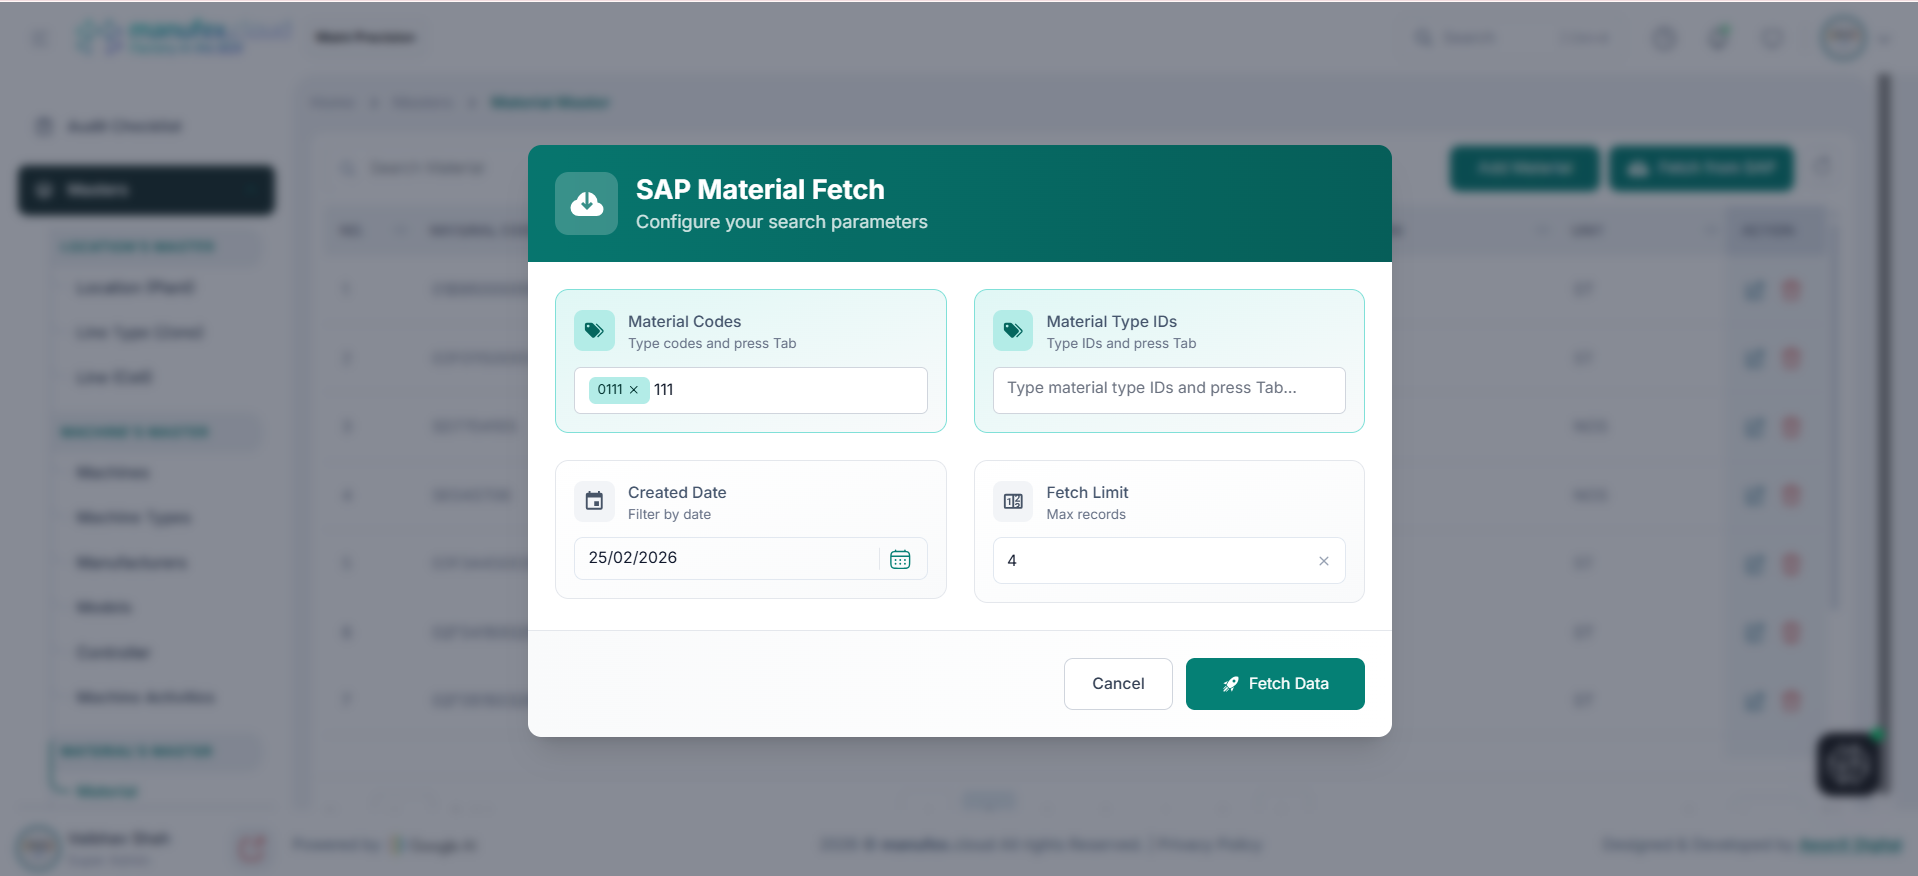Click the '0111' chip text
Viewport: 1918px width, 876px height.
point(610,390)
